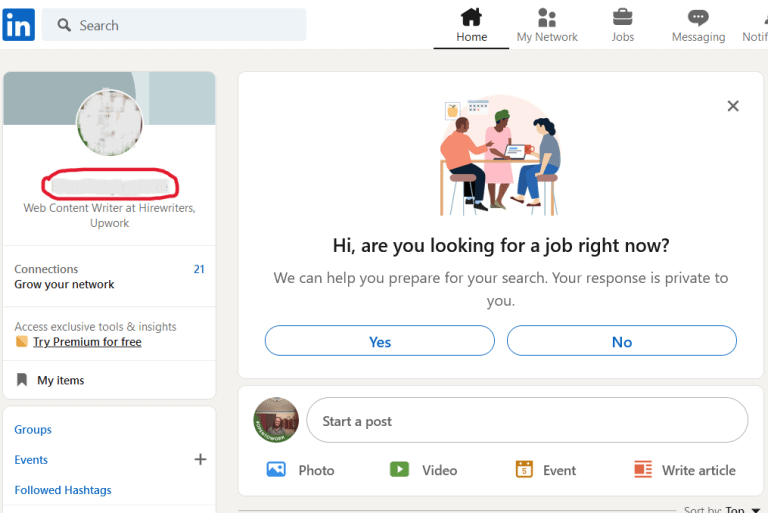Open the Try Premium for free link
Screen dimensions: 768x513
tap(87, 342)
